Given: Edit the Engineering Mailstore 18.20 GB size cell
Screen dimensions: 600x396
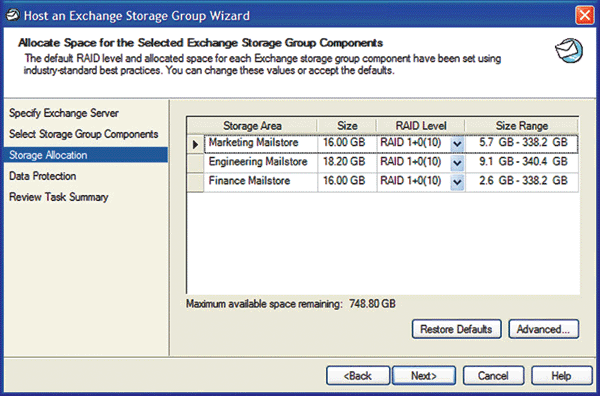Looking at the screenshot, I should coord(347,162).
